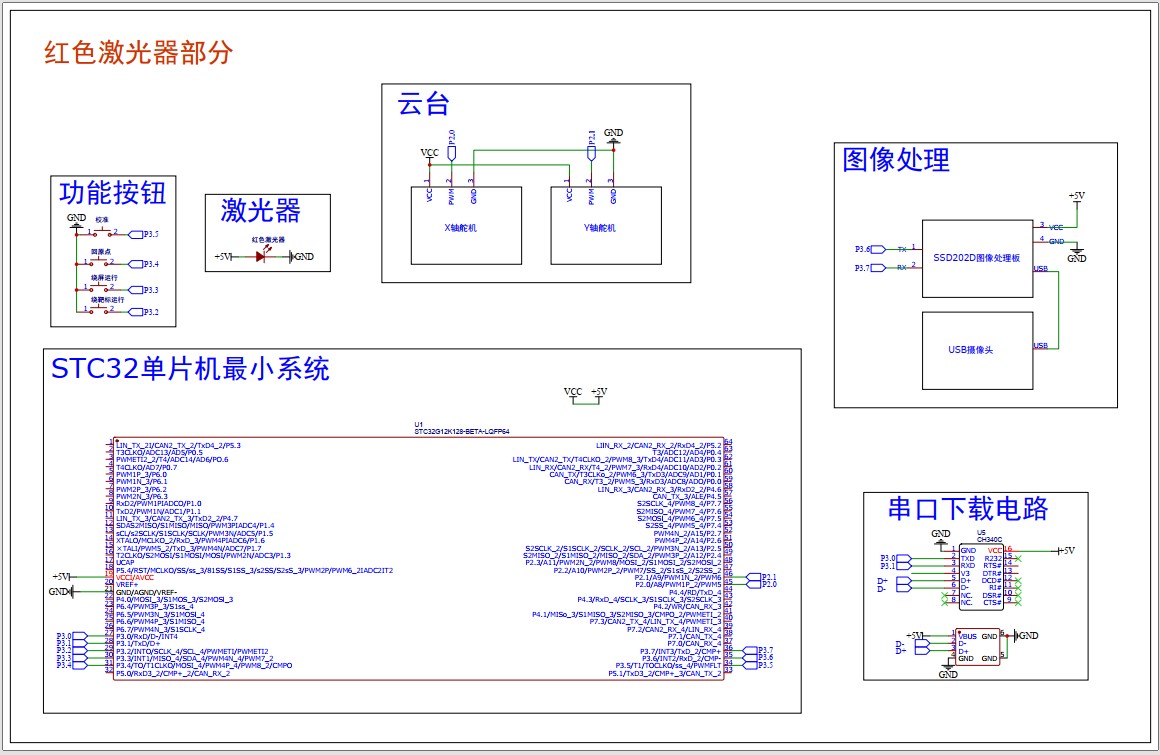Viewport: 1160px width, 755px height.
Task: Select the P2.1 net port right of MCU
Action: pos(761,577)
